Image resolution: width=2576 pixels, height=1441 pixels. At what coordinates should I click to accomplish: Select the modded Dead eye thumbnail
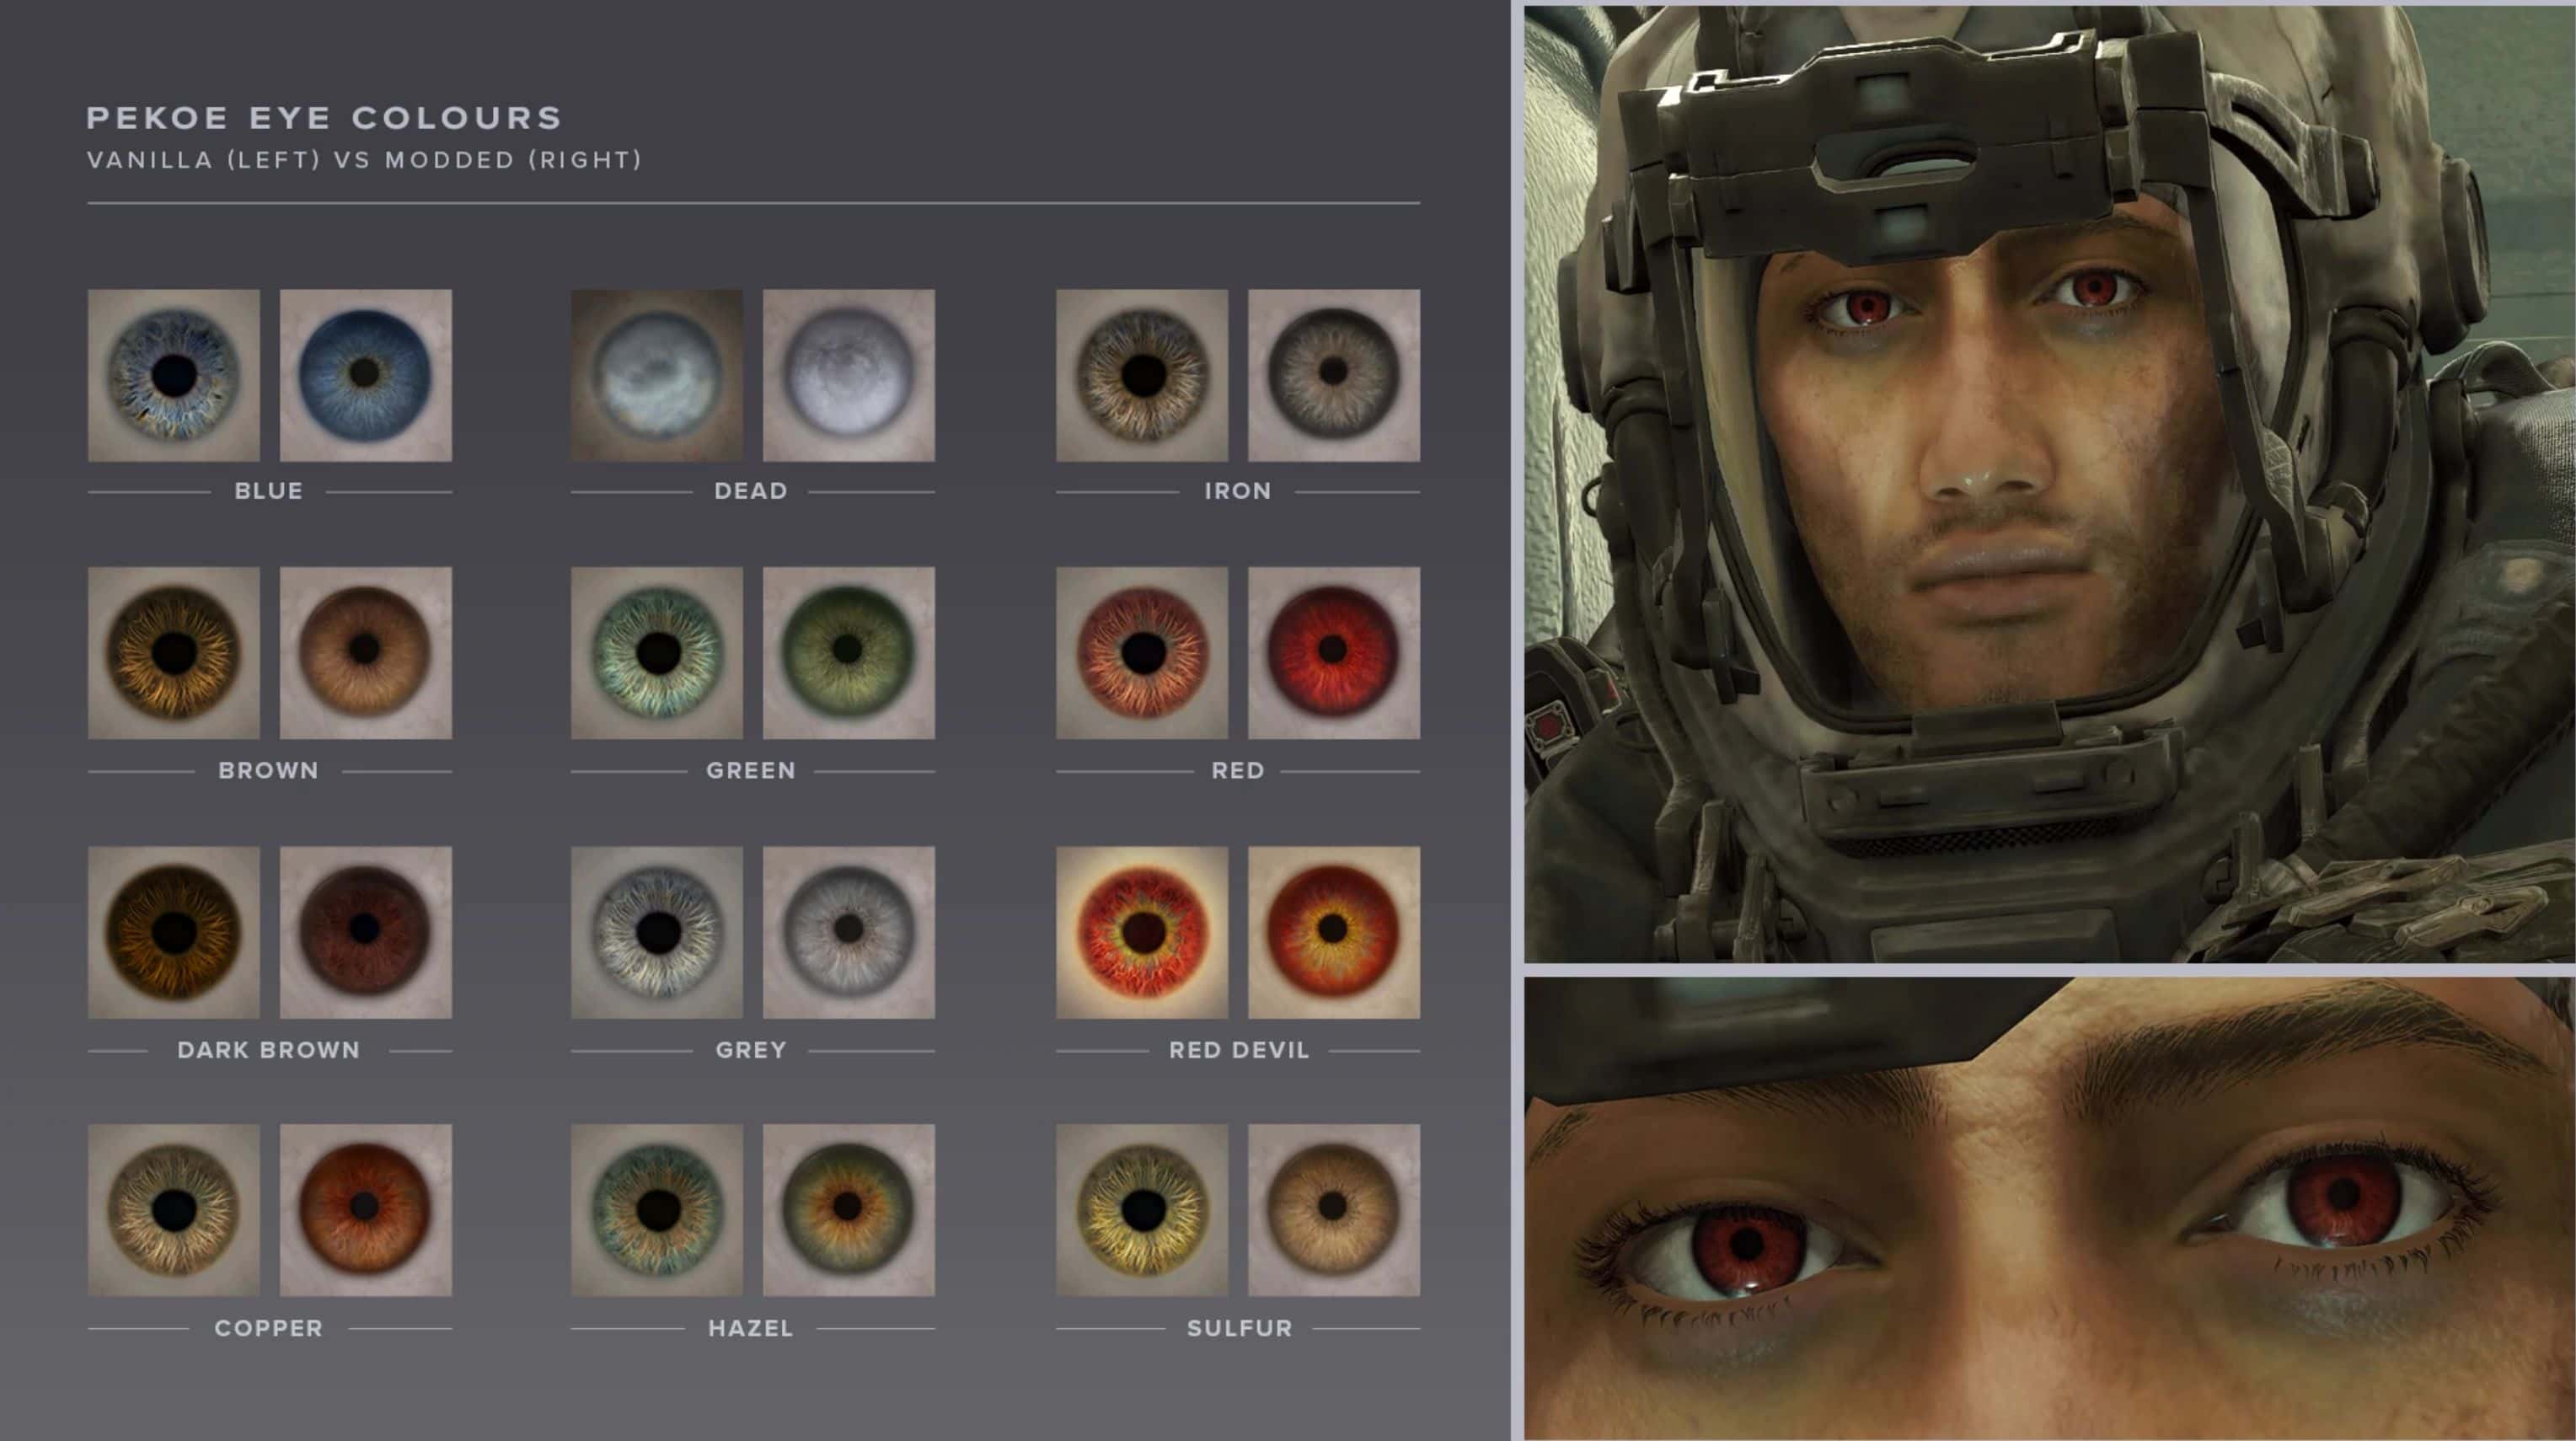tap(849, 375)
